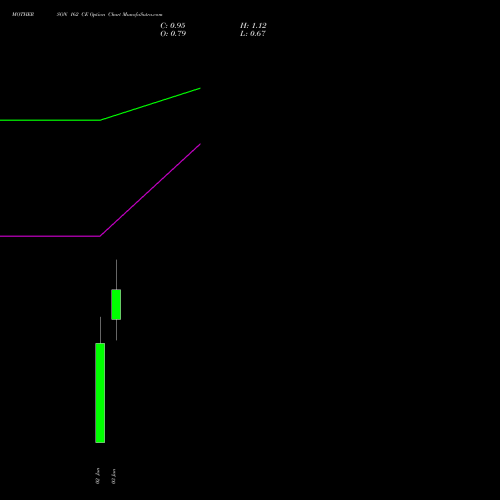500x500 pixels.
Task: Select the high value "H: 1.12"
Action: [253, 26]
